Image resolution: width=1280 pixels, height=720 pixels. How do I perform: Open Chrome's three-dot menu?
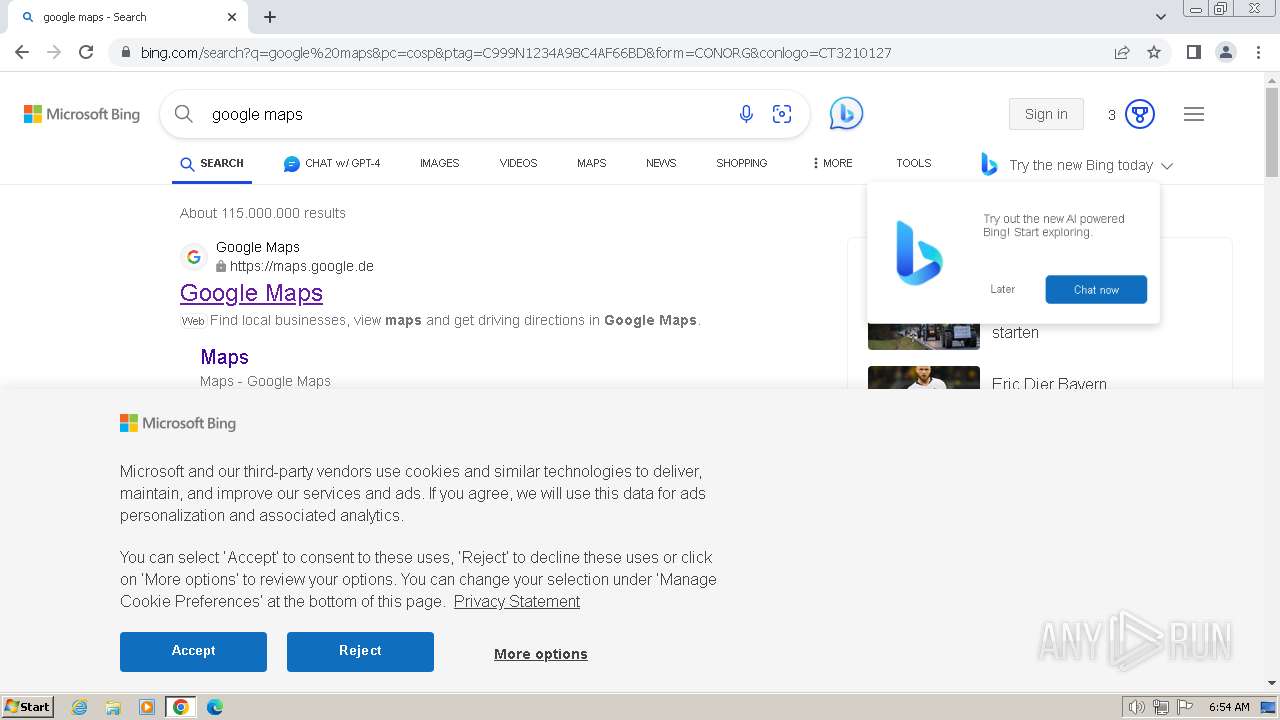(1258, 52)
